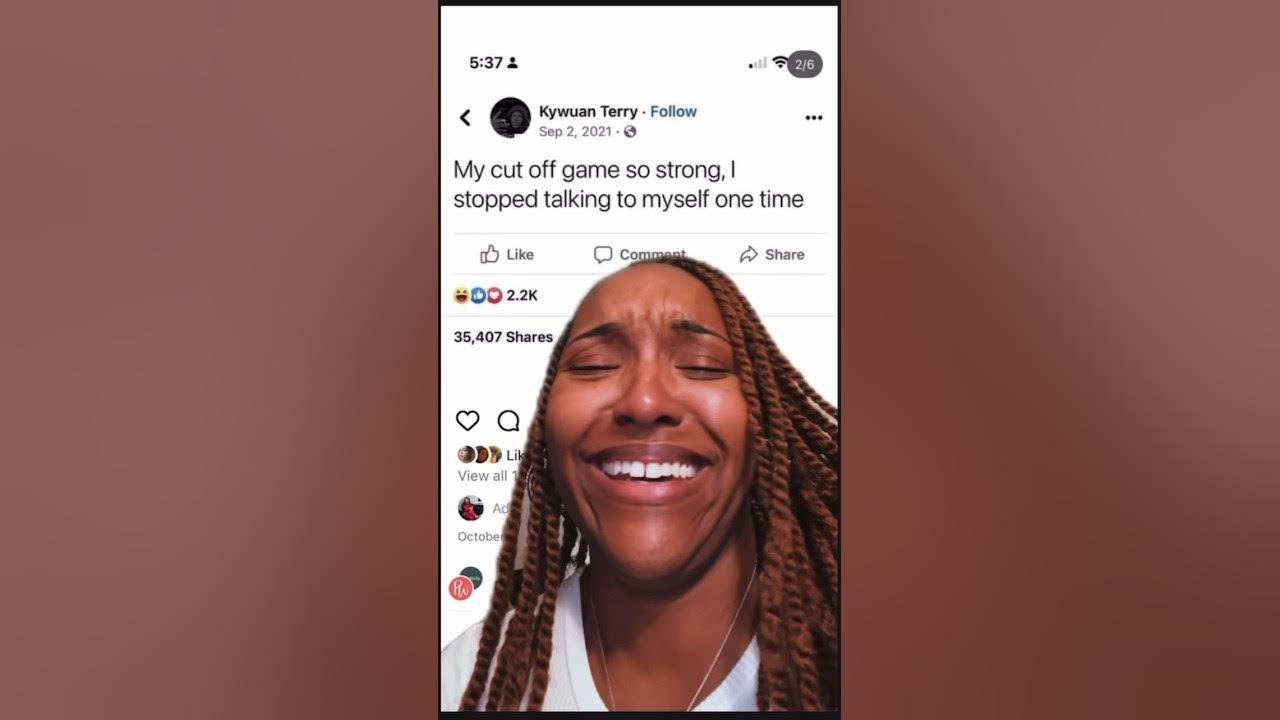Tap the cellular signal bars icon
This screenshot has width=1280, height=720.
pyautogui.click(x=758, y=63)
